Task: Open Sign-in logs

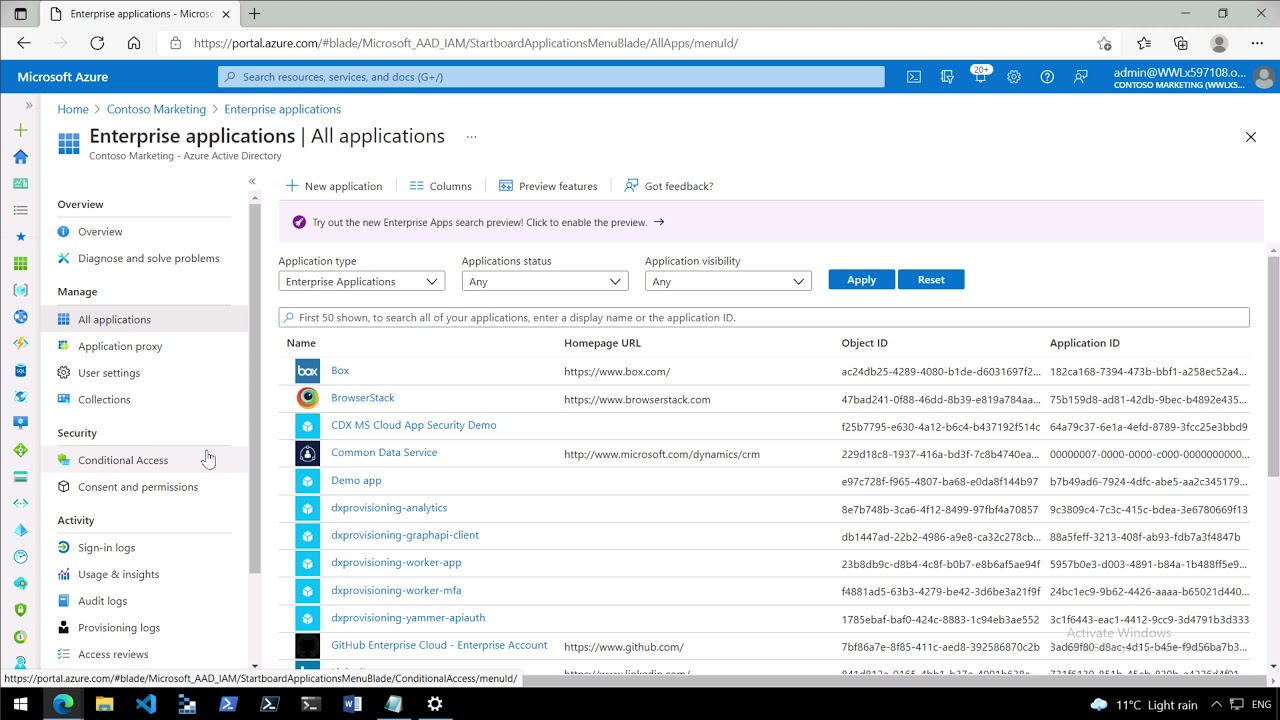Action: 106,548
